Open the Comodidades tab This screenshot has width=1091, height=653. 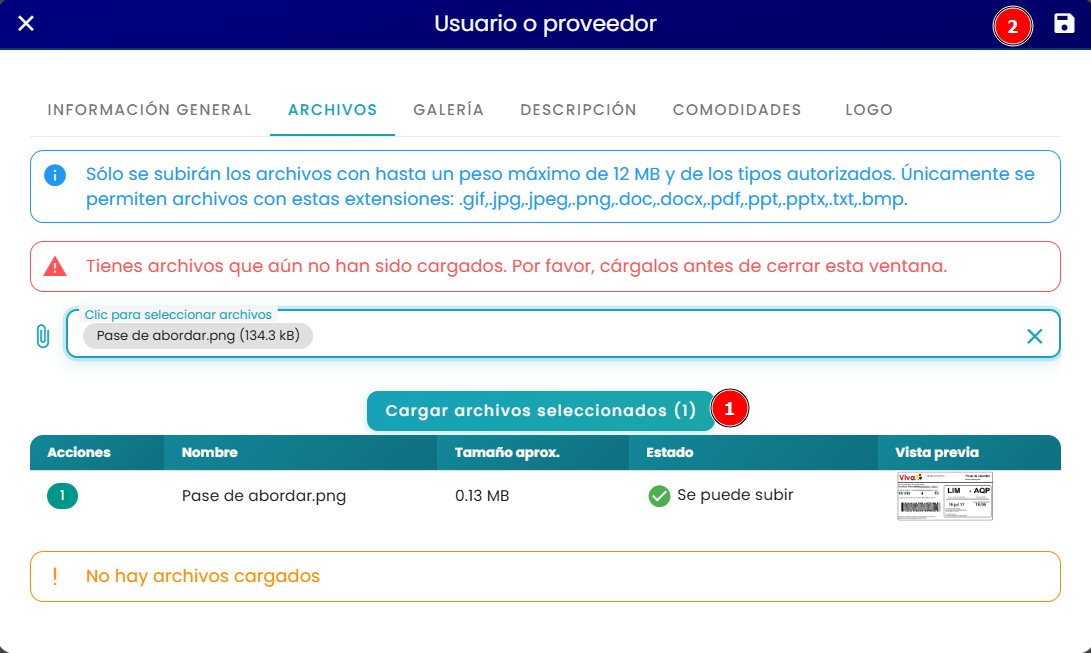pyautogui.click(x=737, y=110)
